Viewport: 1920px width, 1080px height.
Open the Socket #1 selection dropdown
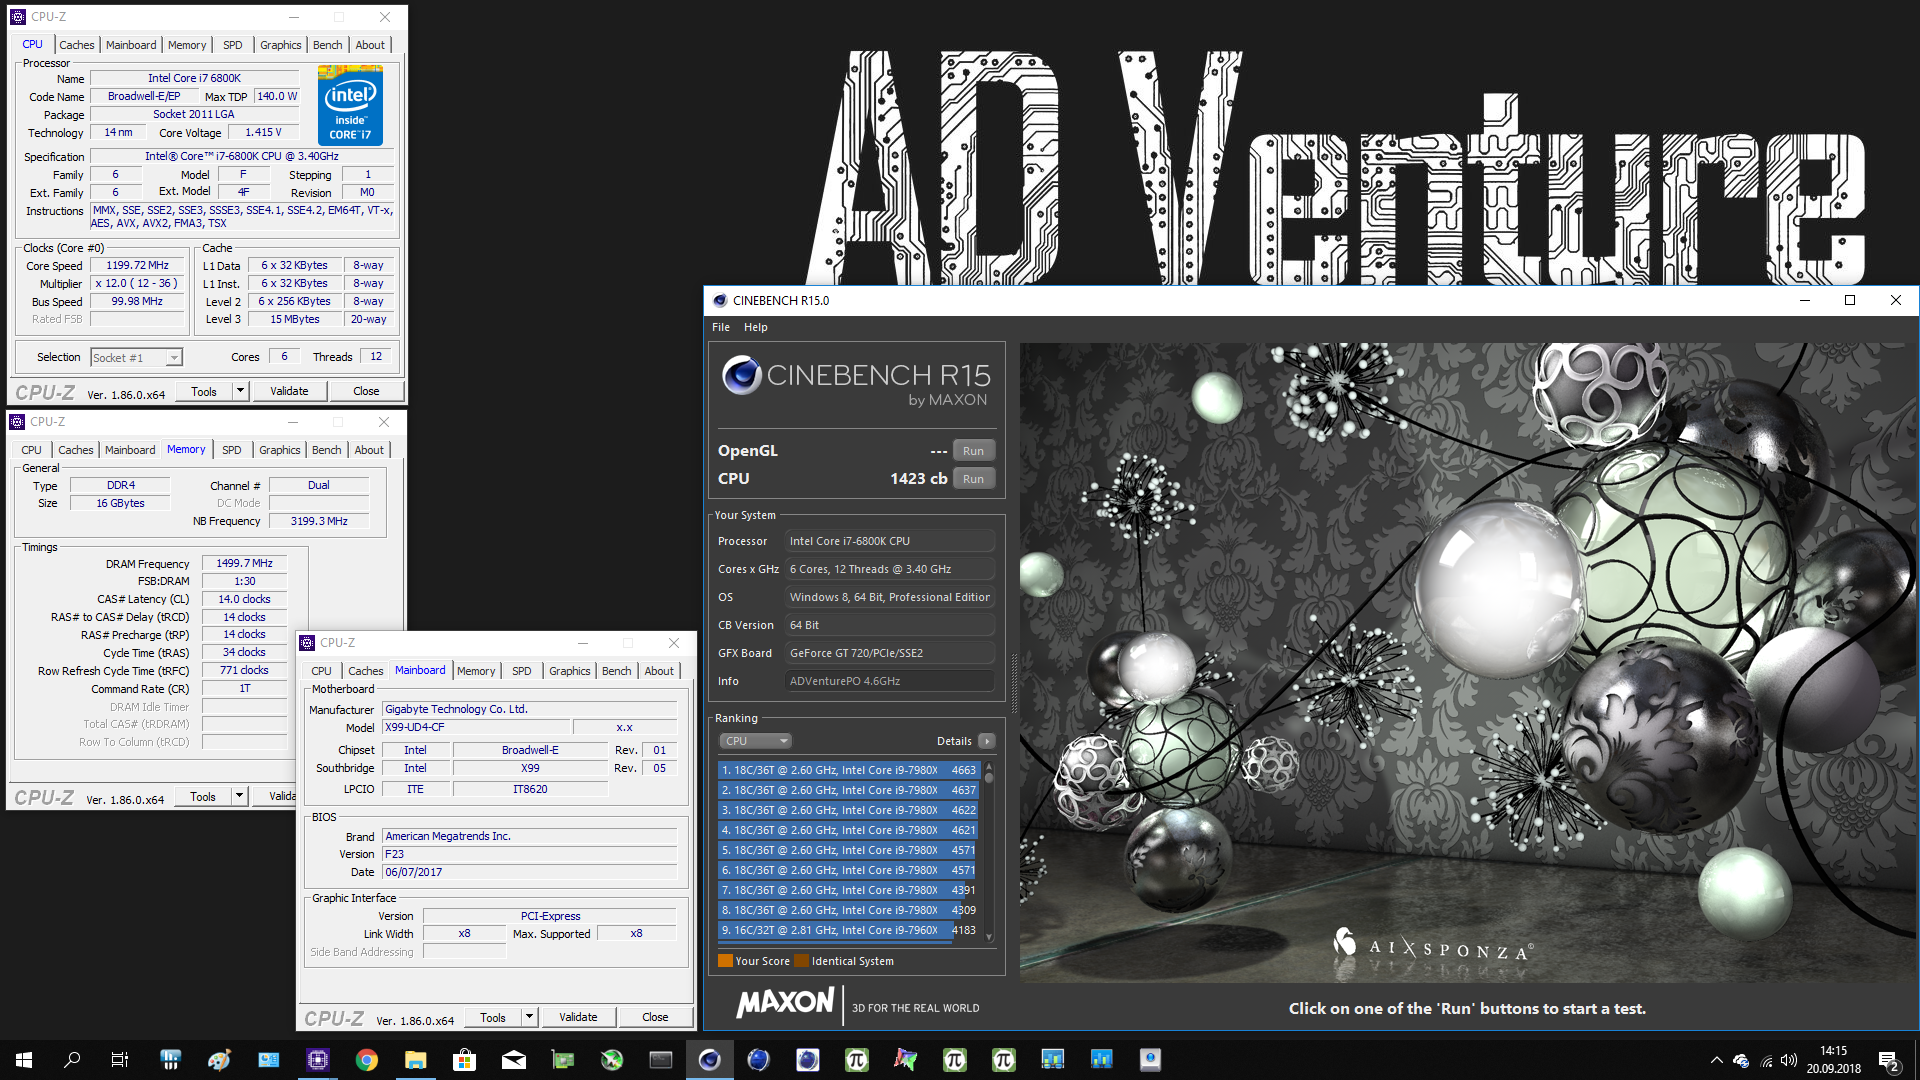pyautogui.click(x=136, y=357)
